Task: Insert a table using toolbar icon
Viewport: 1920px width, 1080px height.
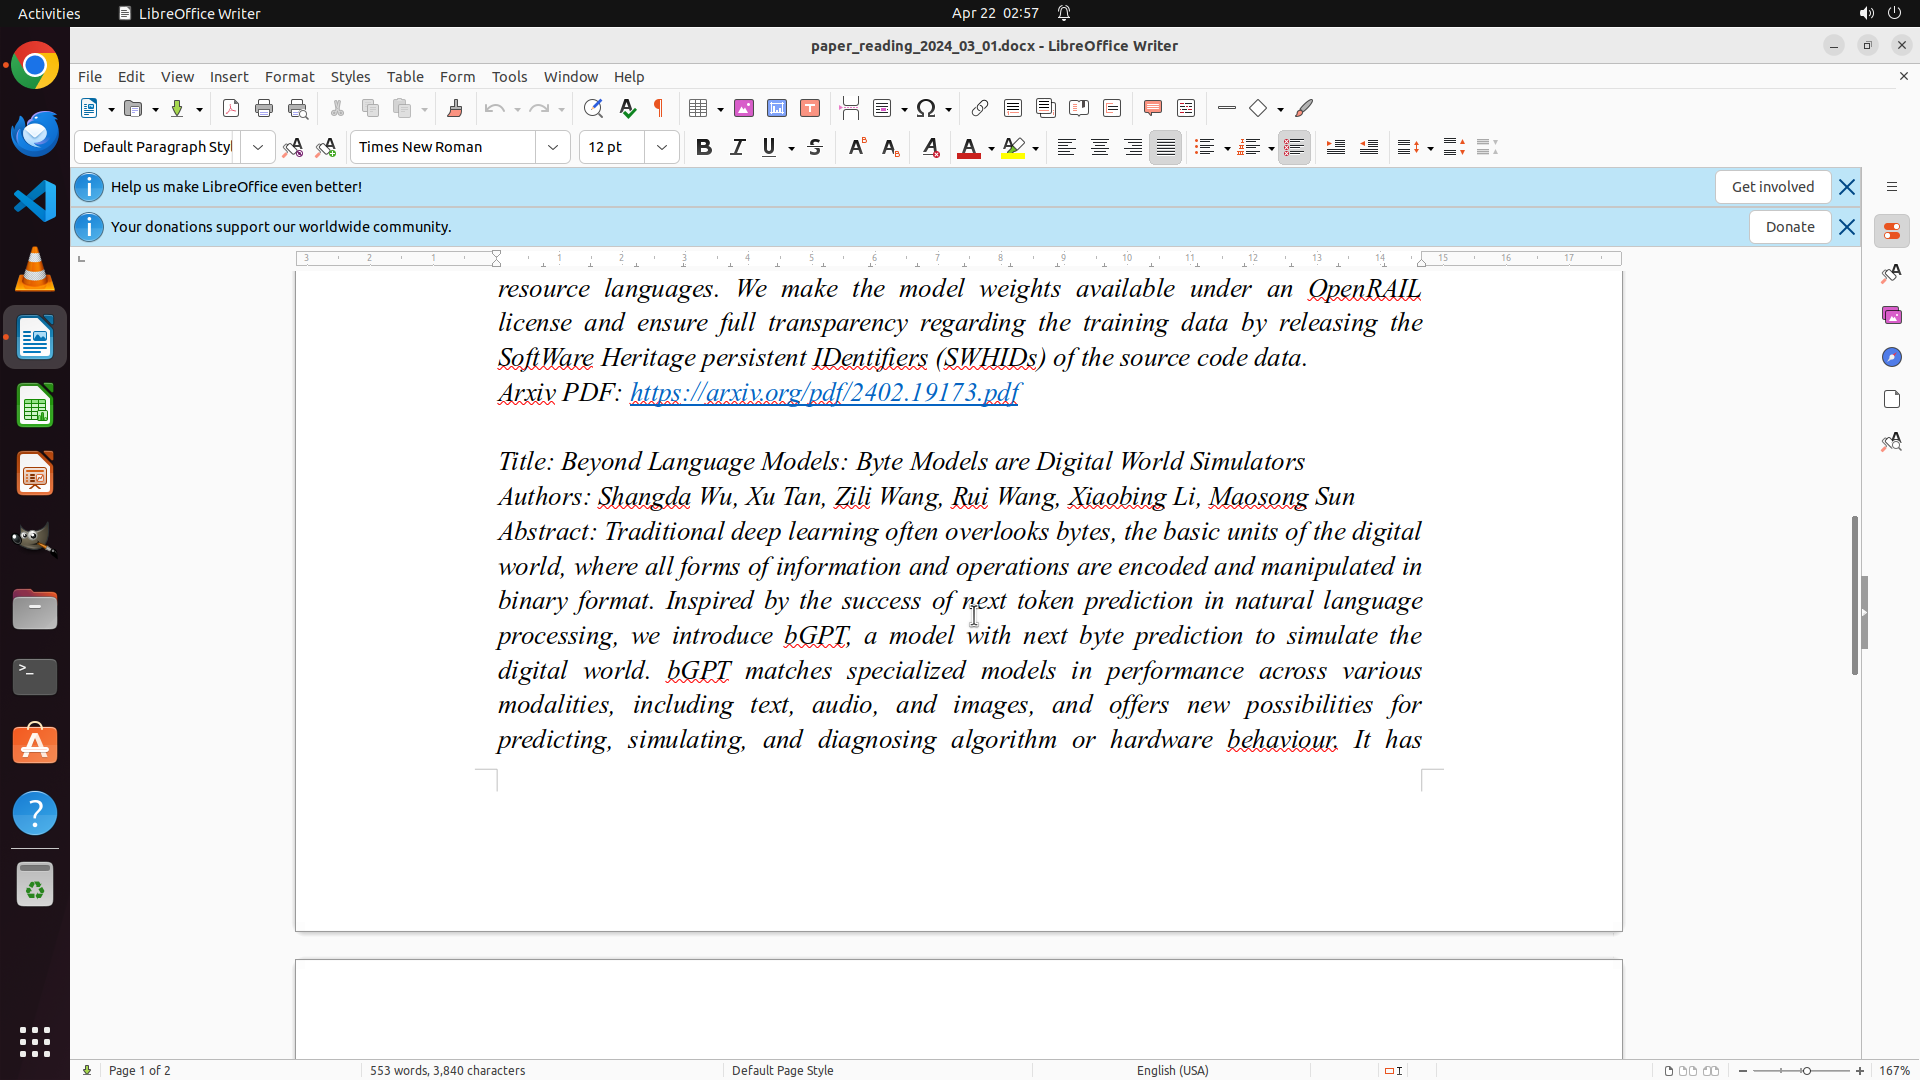Action: click(x=699, y=108)
